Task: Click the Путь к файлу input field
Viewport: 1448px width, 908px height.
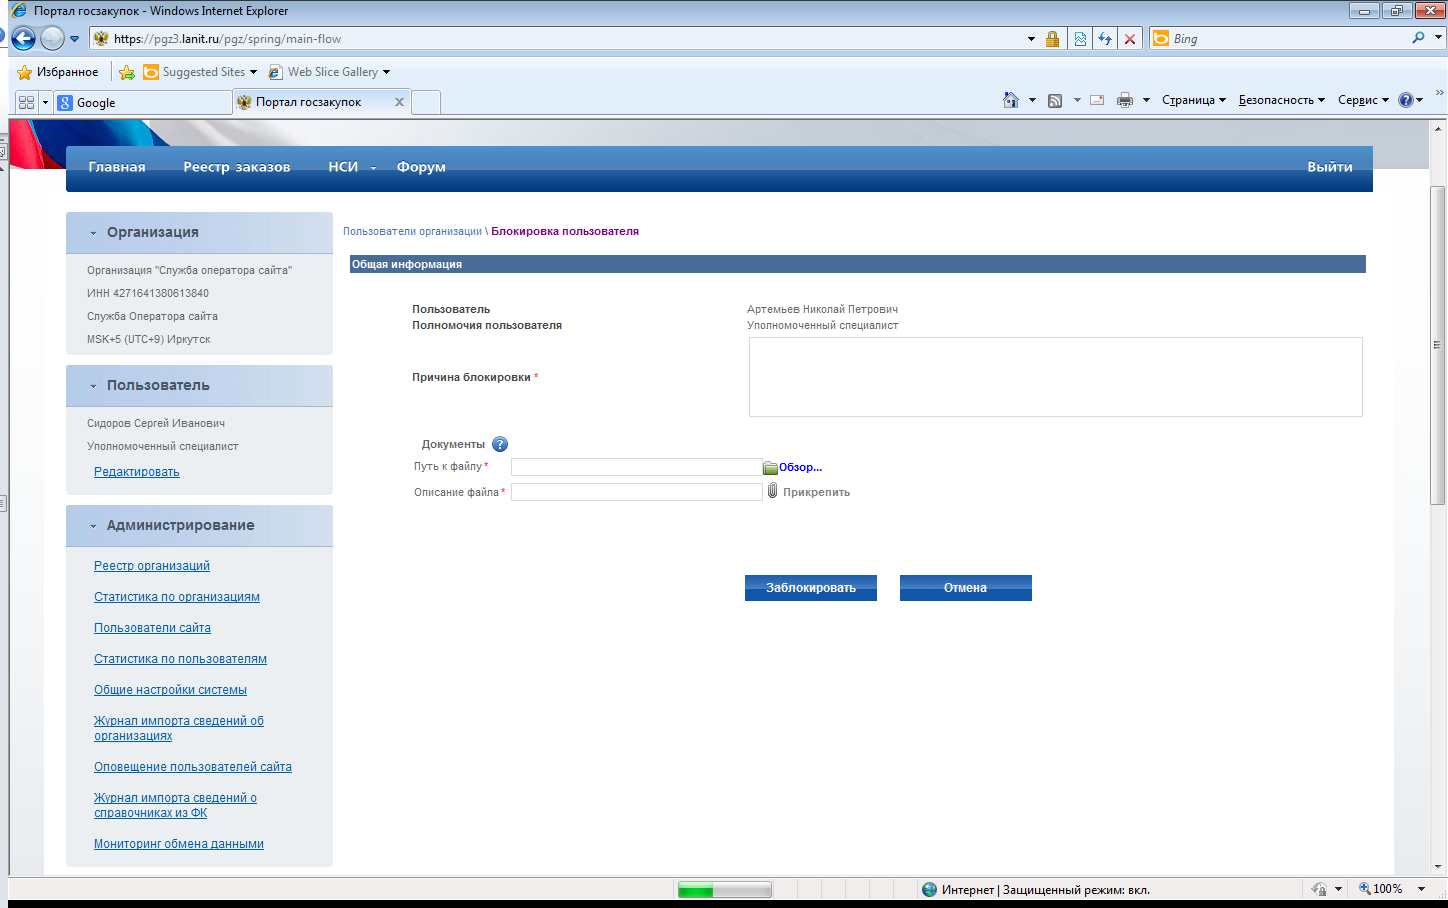Action: [637, 467]
